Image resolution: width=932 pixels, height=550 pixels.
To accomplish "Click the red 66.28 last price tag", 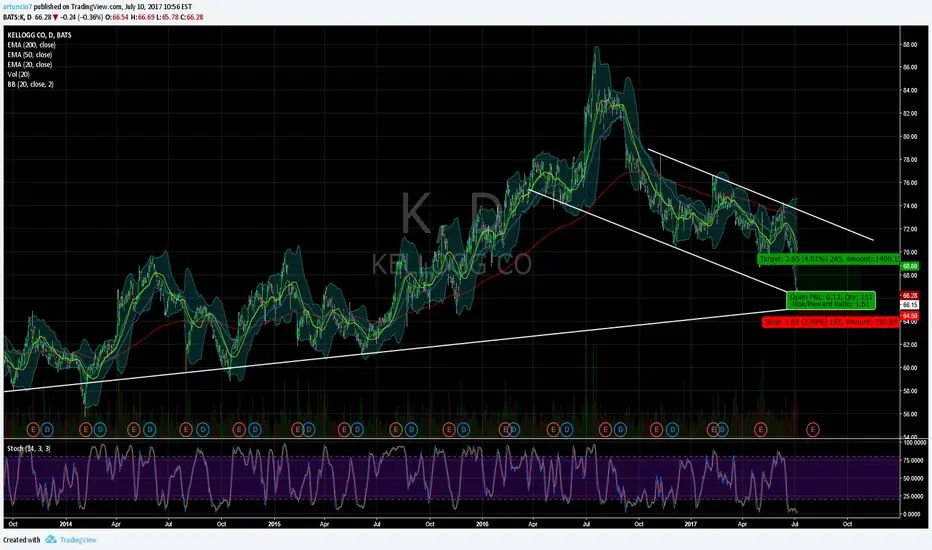I will click(910, 296).
